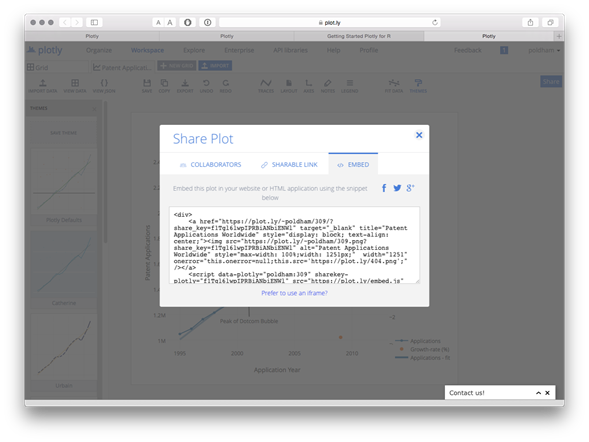Share plot on Facebook icon
589x442 pixels.
coord(384,188)
